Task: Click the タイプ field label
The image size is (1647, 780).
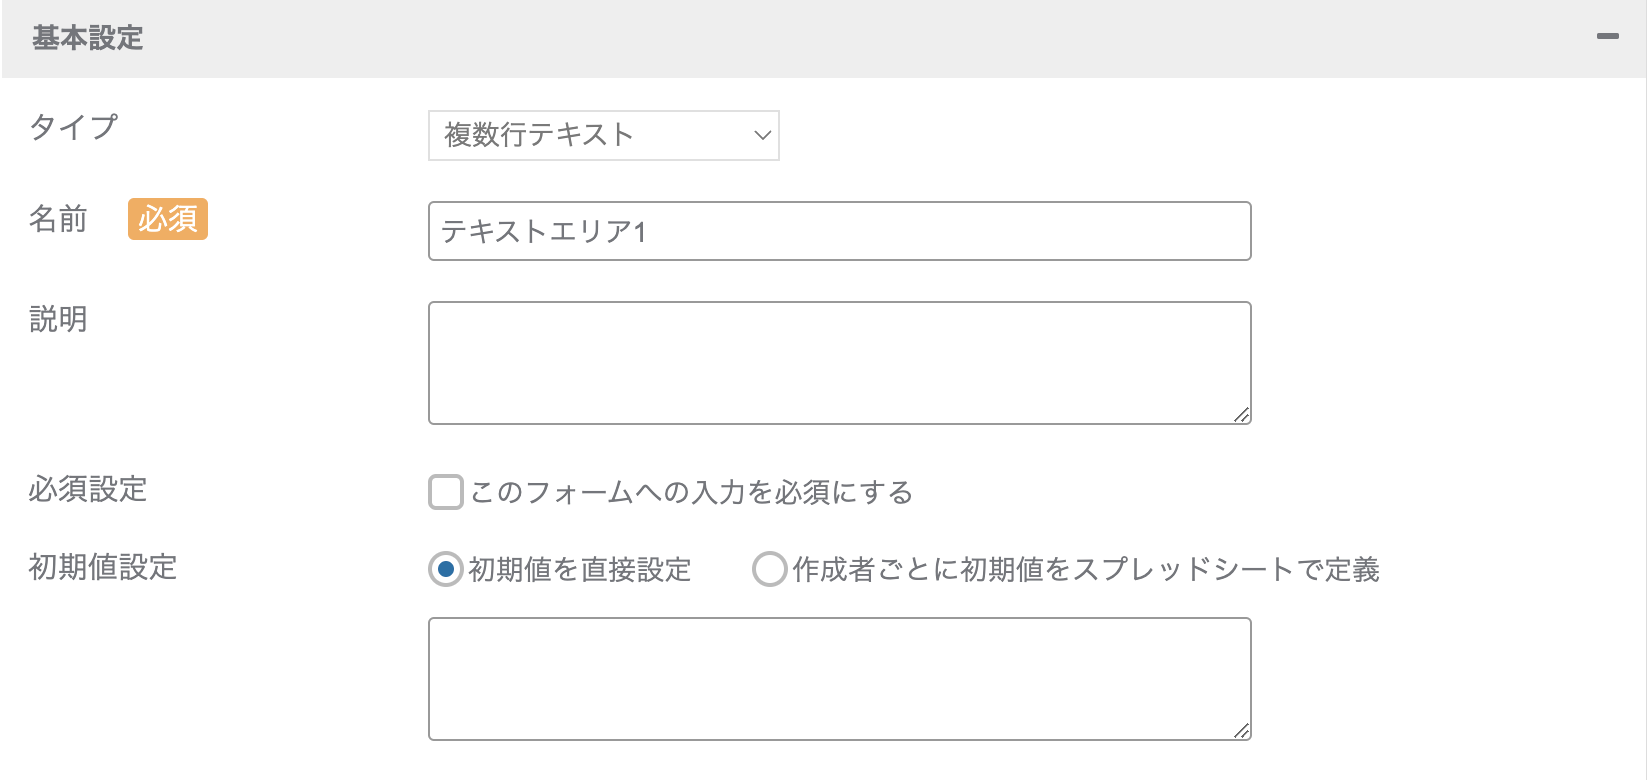Action: coord(74,127)
